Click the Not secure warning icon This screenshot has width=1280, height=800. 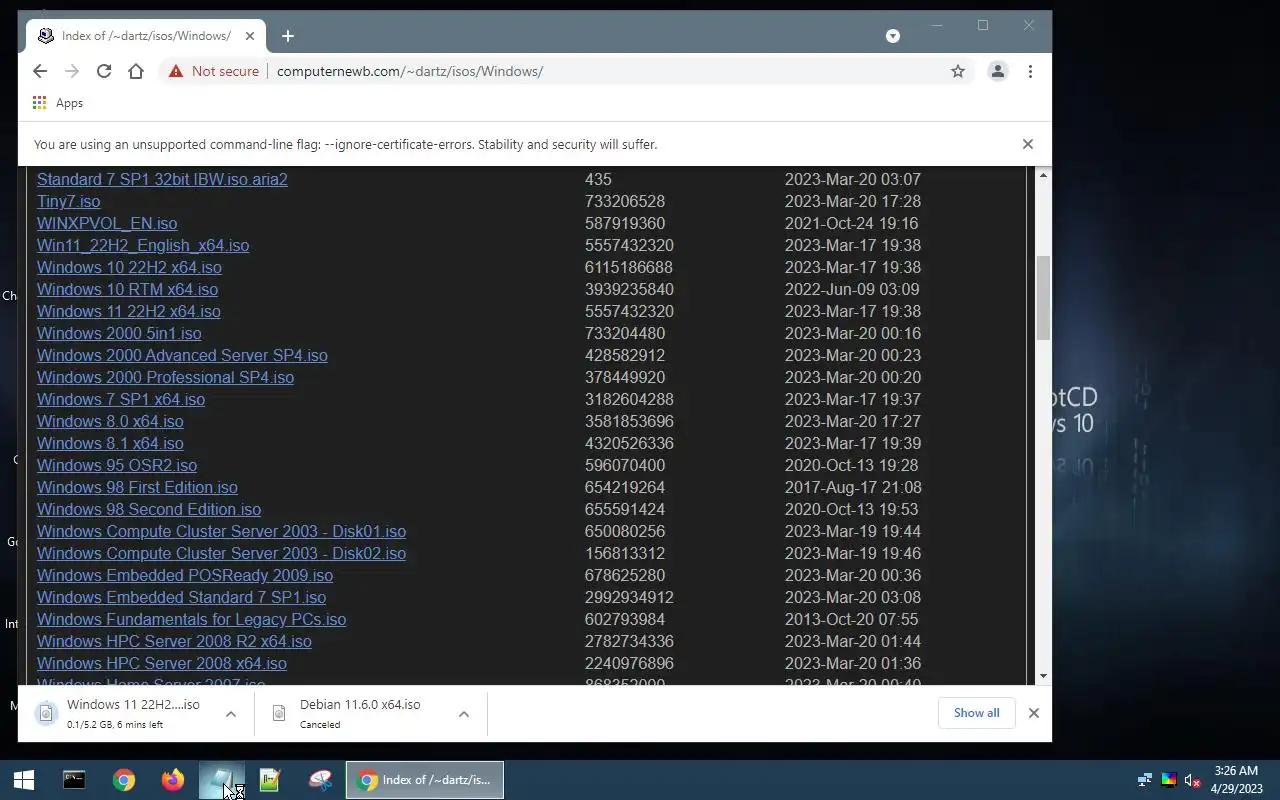click(176, 71)
